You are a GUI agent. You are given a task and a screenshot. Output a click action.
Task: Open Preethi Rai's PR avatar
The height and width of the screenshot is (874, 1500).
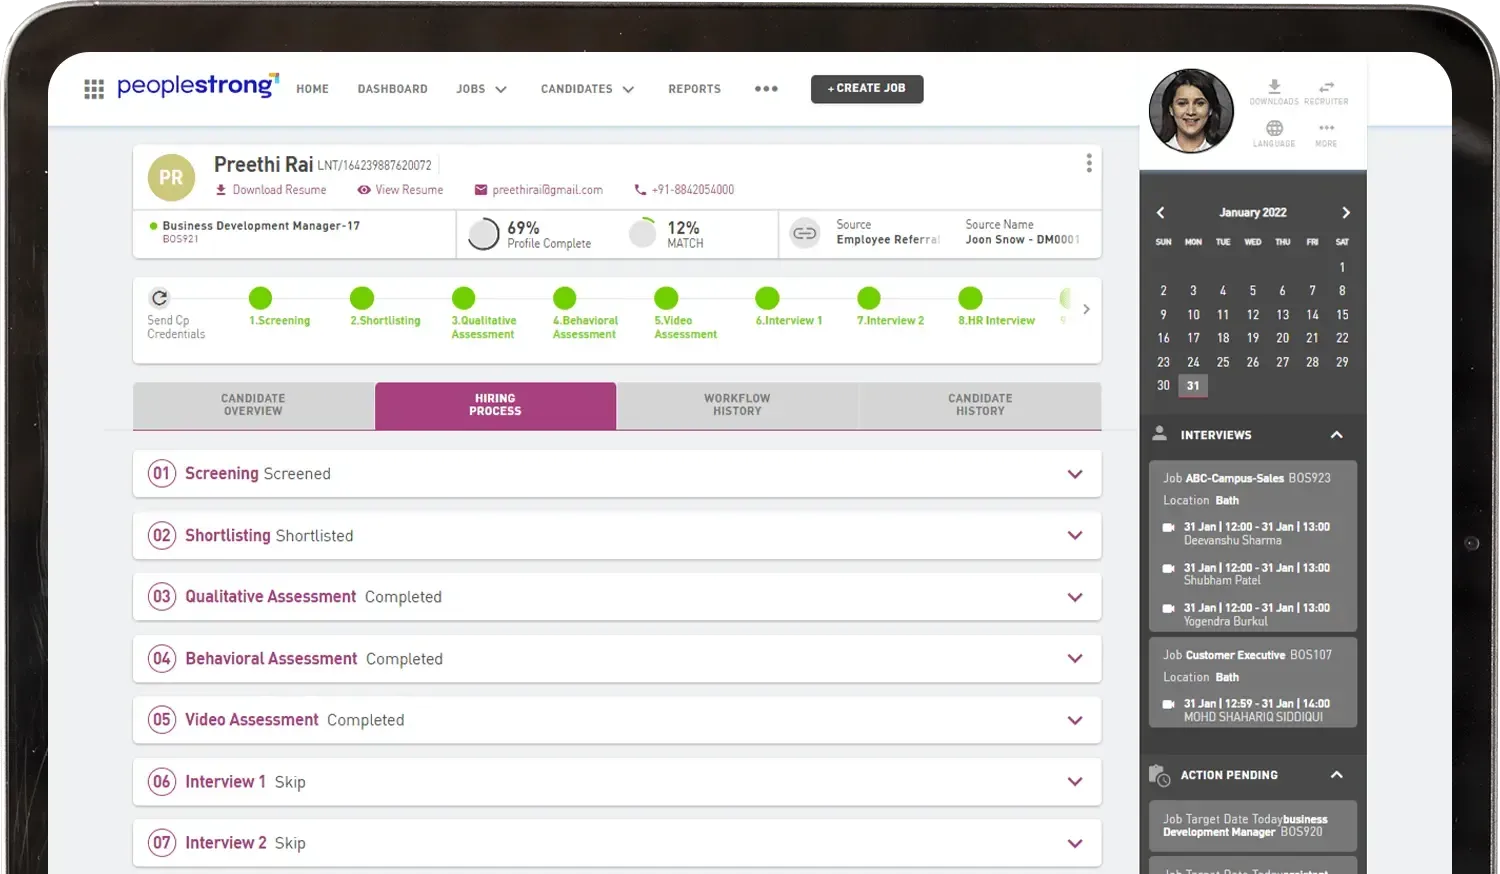(x=170, y=177)
